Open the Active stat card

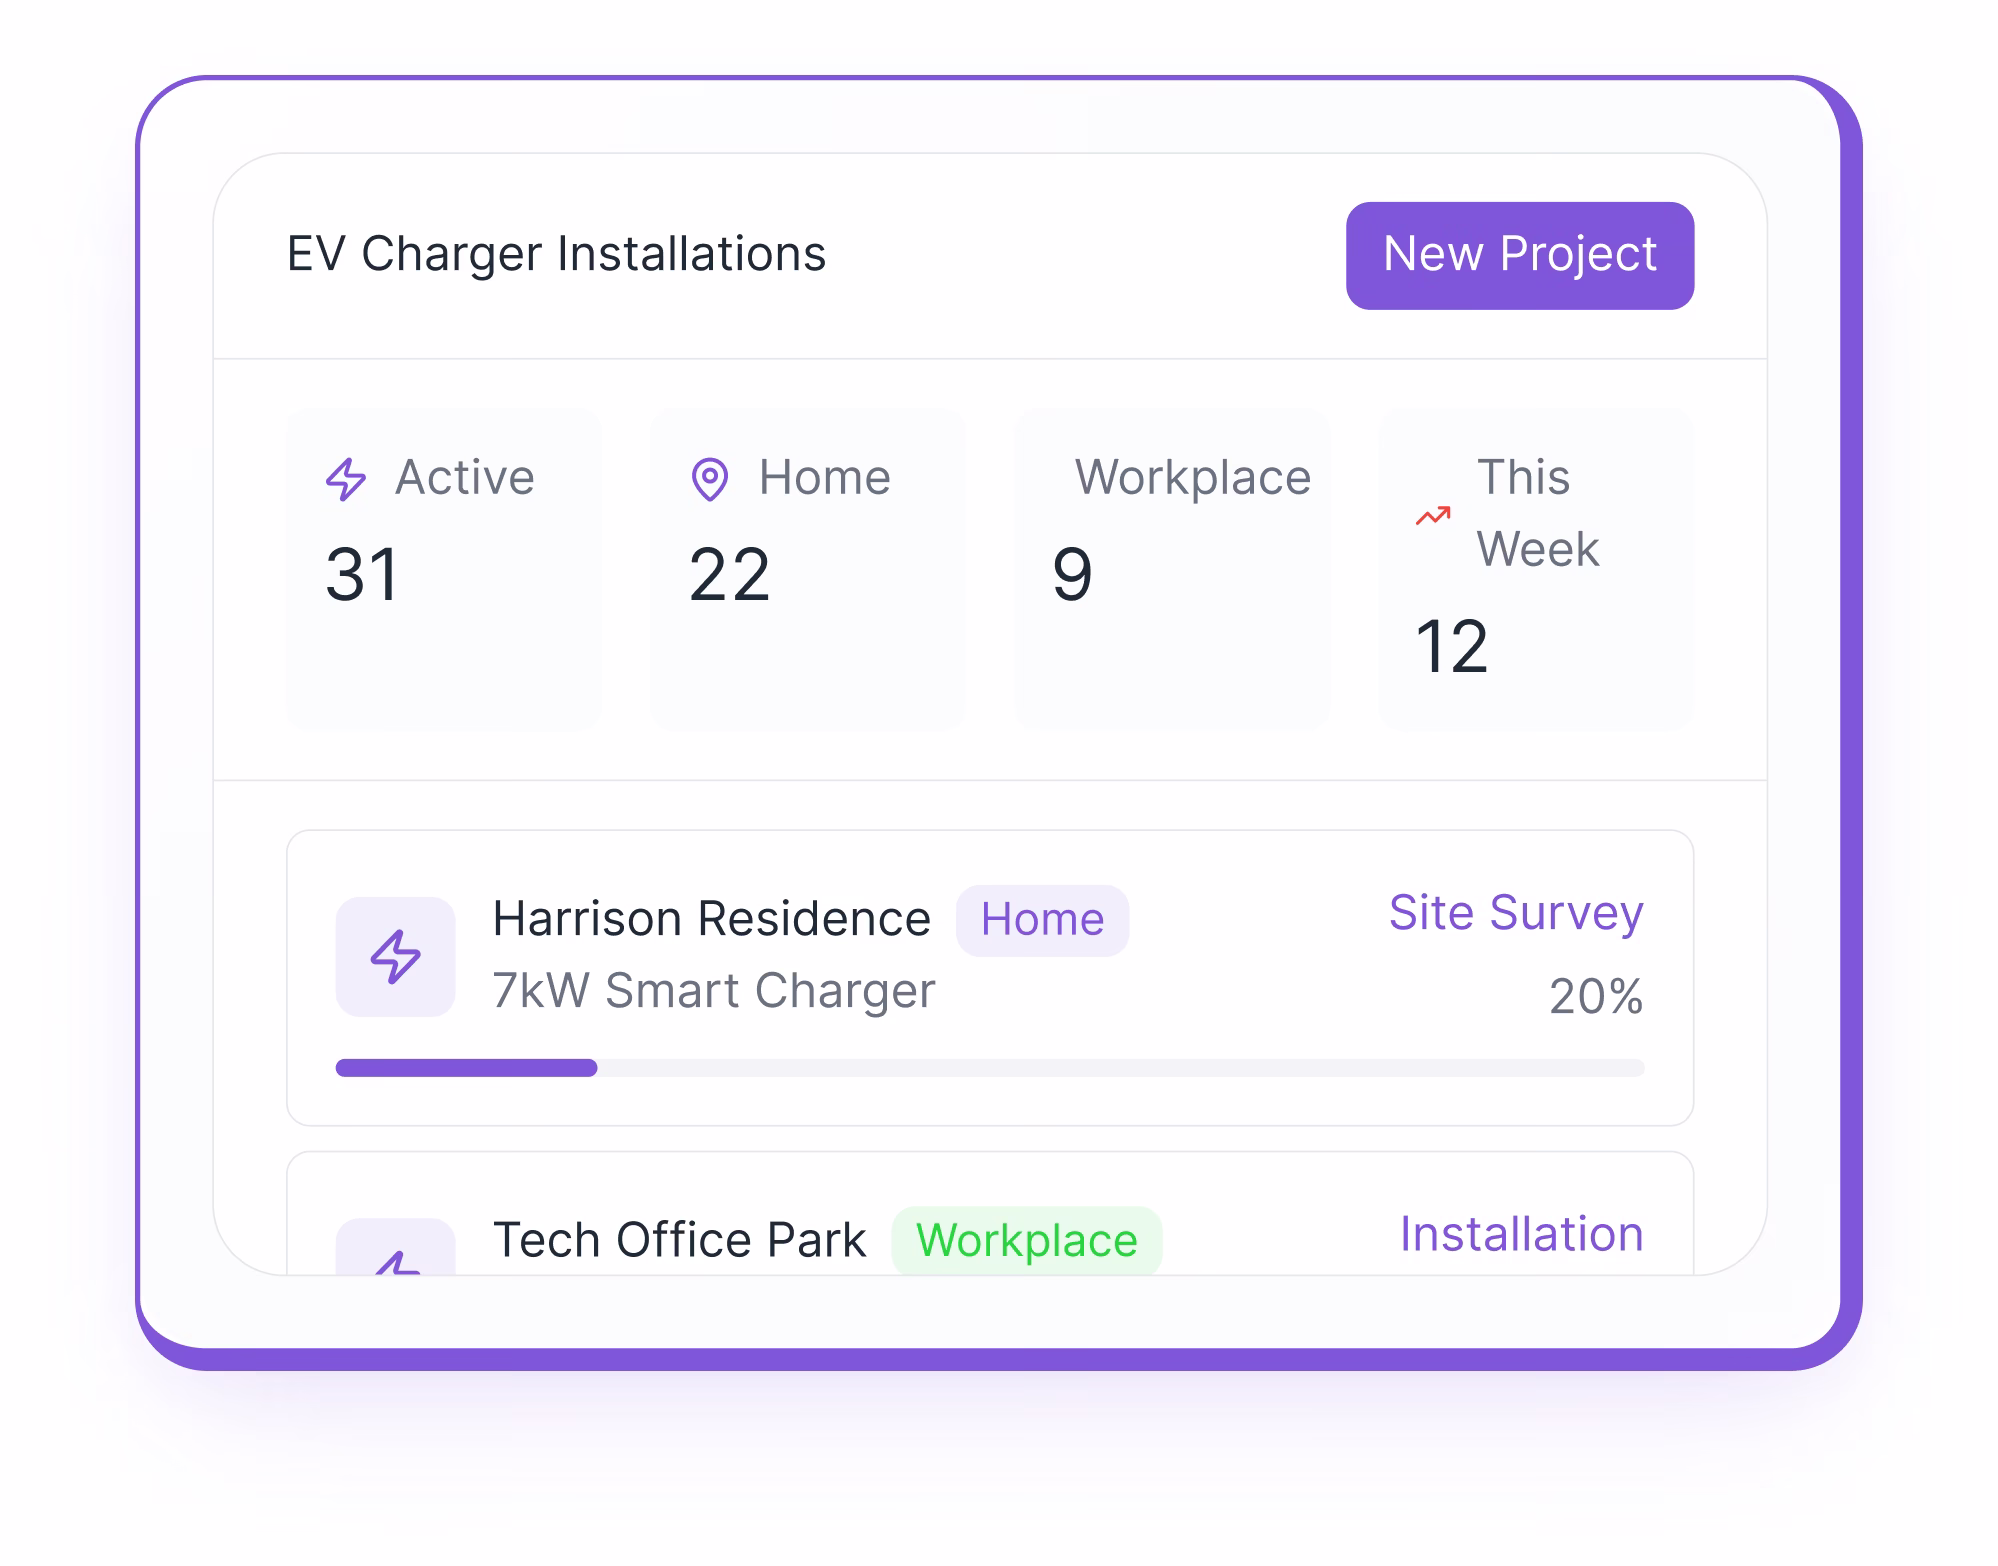tap(443, 570)
